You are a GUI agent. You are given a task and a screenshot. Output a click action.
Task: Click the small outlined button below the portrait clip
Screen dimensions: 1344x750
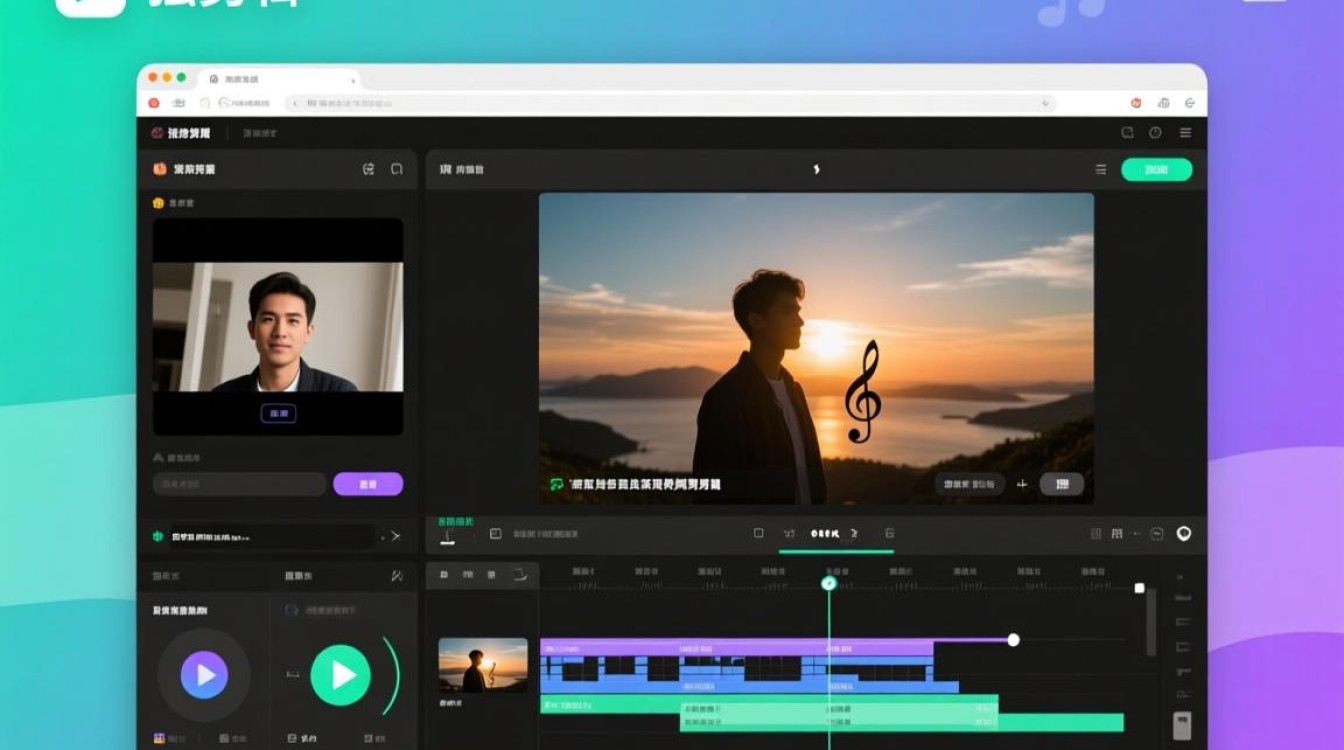(x=278, y=412)
